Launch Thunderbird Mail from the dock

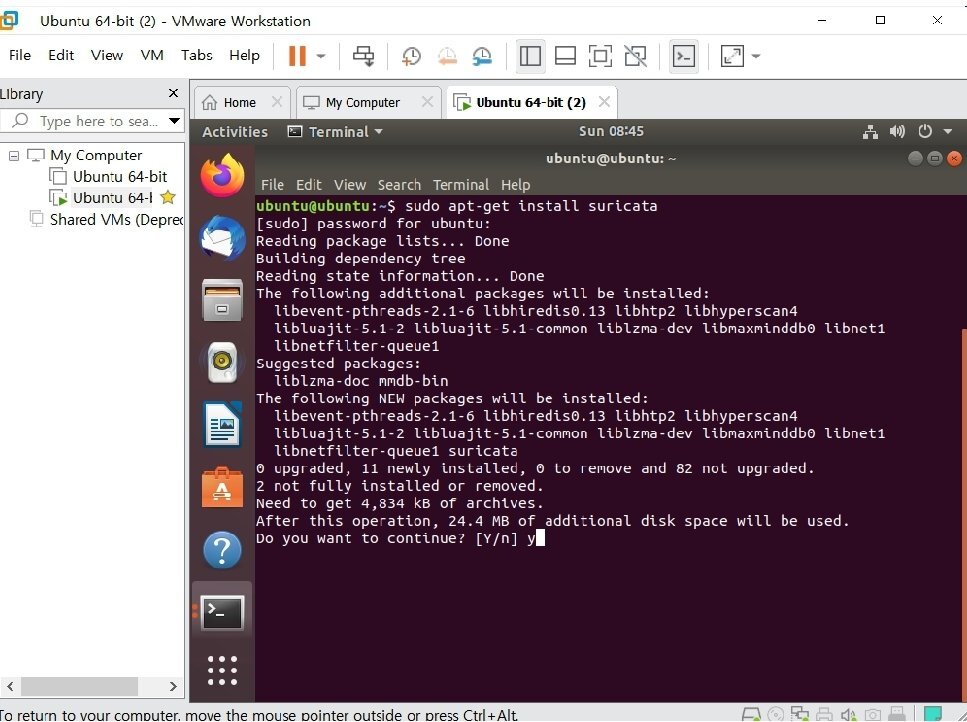click(222, 238)
